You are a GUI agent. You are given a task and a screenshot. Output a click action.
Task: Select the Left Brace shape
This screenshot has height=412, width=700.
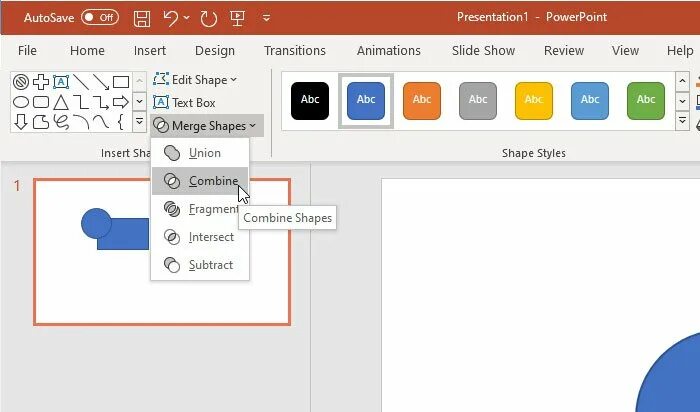(121, 122)
